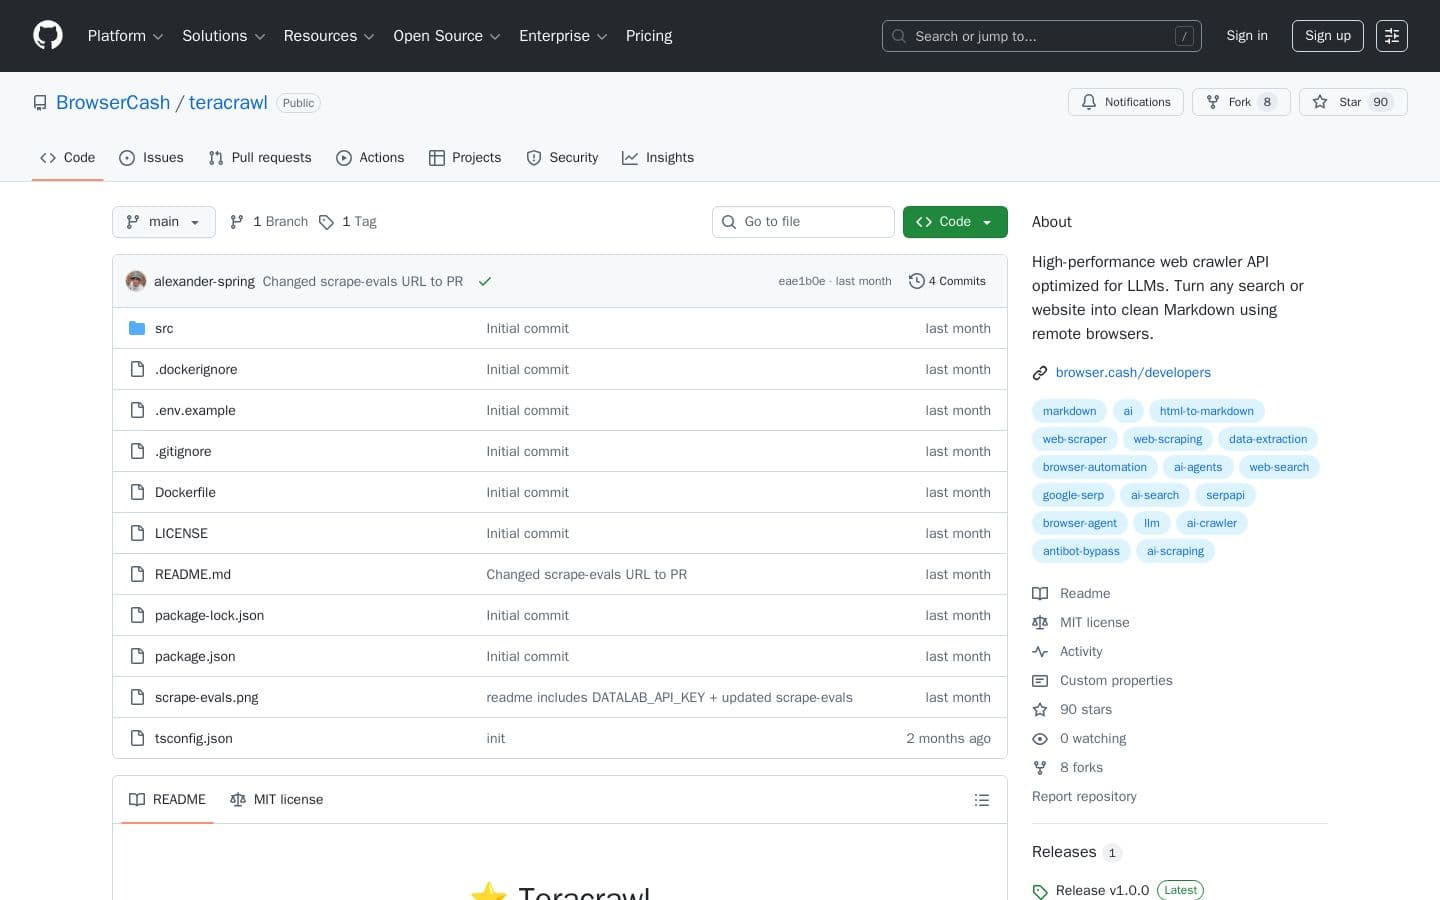1440x900 pixels.
Task: Expand the Resources menu
Action: coord(329,36)
